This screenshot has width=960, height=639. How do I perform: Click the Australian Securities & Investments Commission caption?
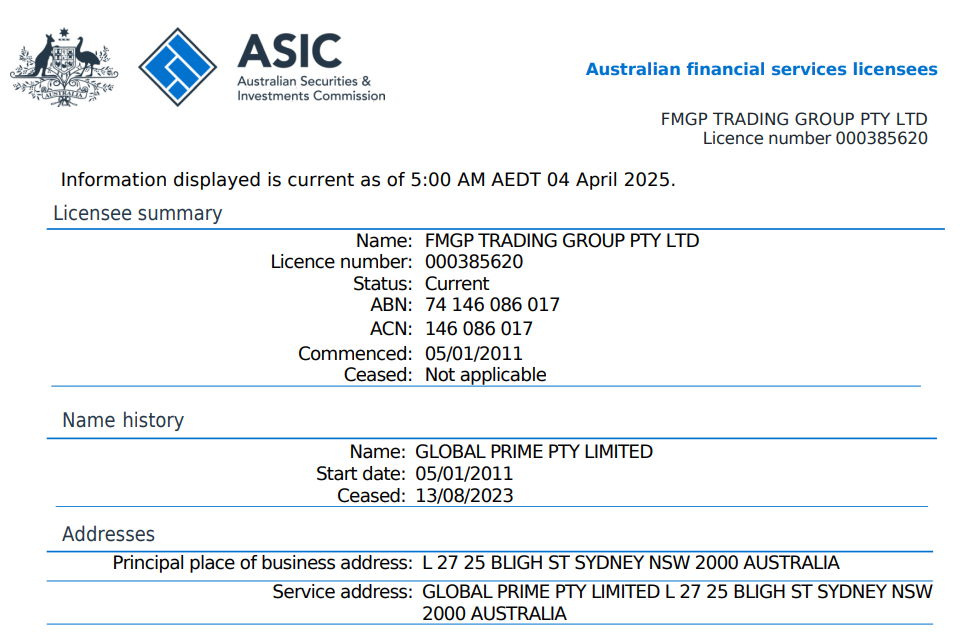310,88
